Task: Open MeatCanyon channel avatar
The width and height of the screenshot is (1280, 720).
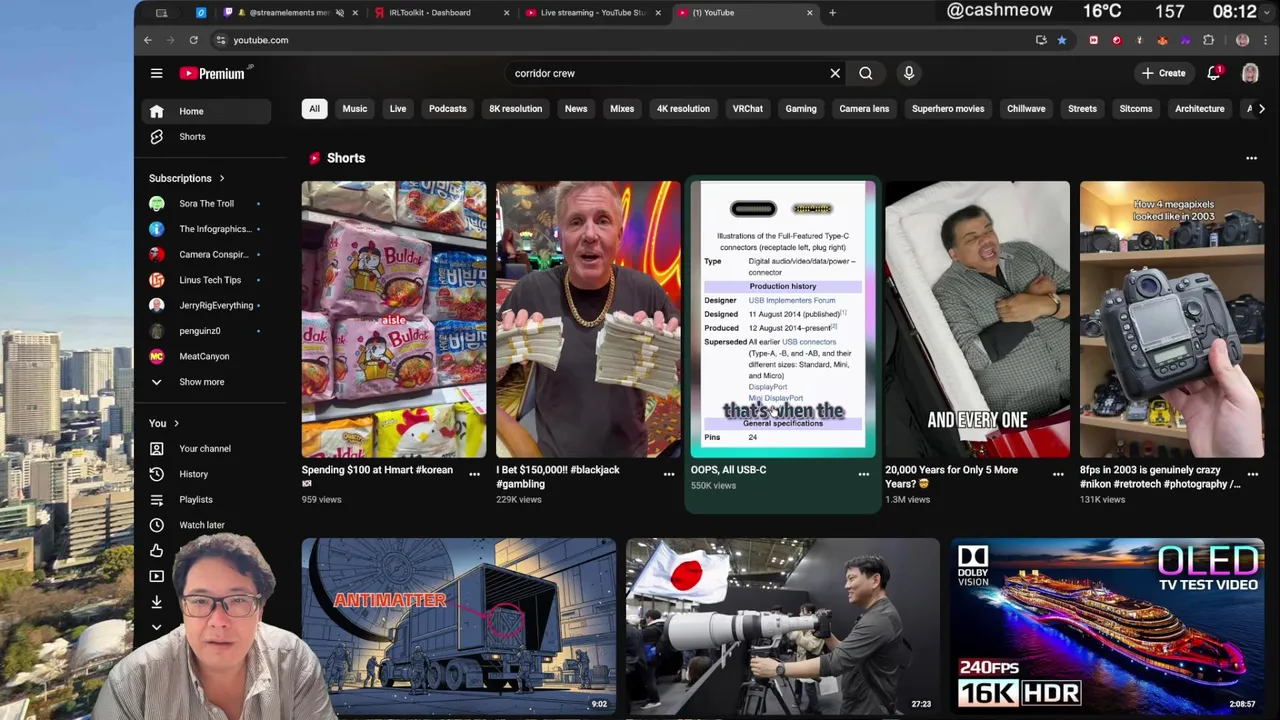Action: [157, 356]
